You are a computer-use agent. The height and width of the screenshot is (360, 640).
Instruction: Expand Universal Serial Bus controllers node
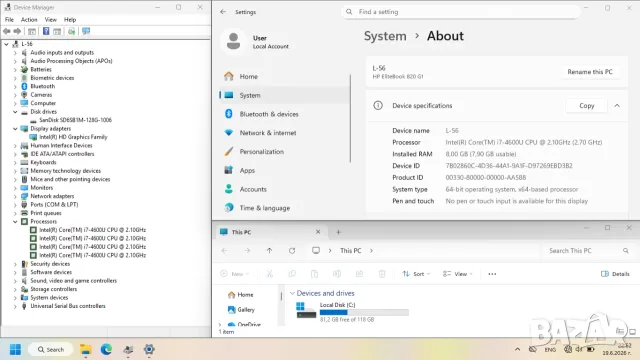click(15, 306)
